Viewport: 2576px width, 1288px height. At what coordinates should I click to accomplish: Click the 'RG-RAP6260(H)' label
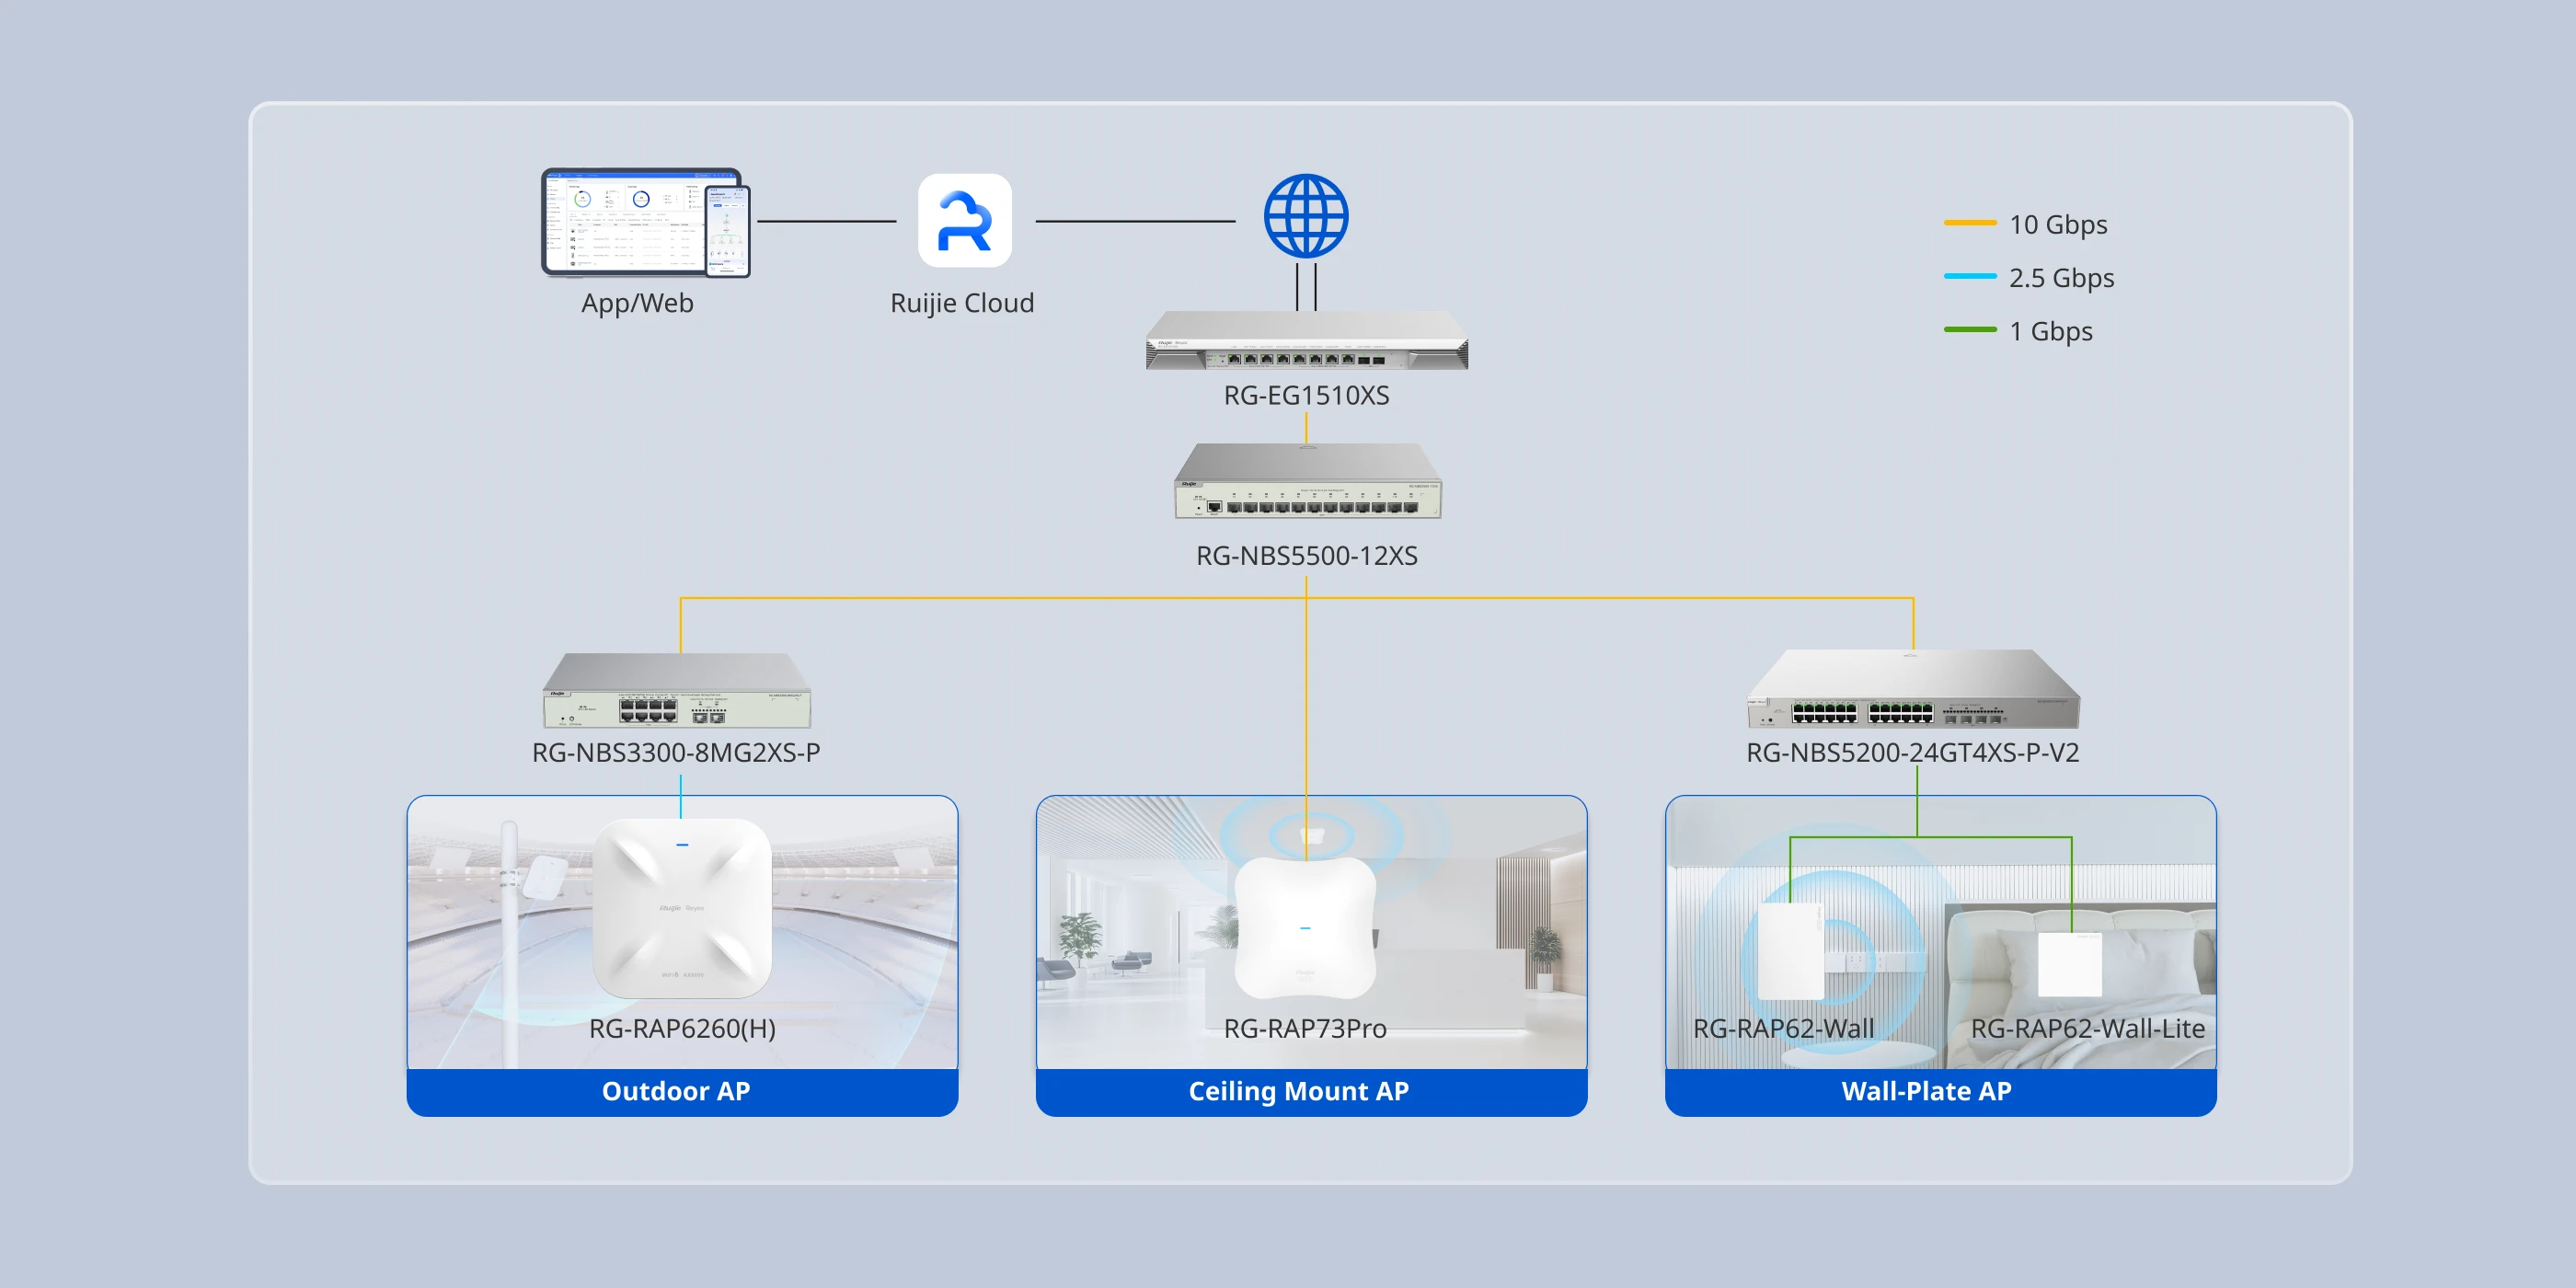[x=682, y=1029]
